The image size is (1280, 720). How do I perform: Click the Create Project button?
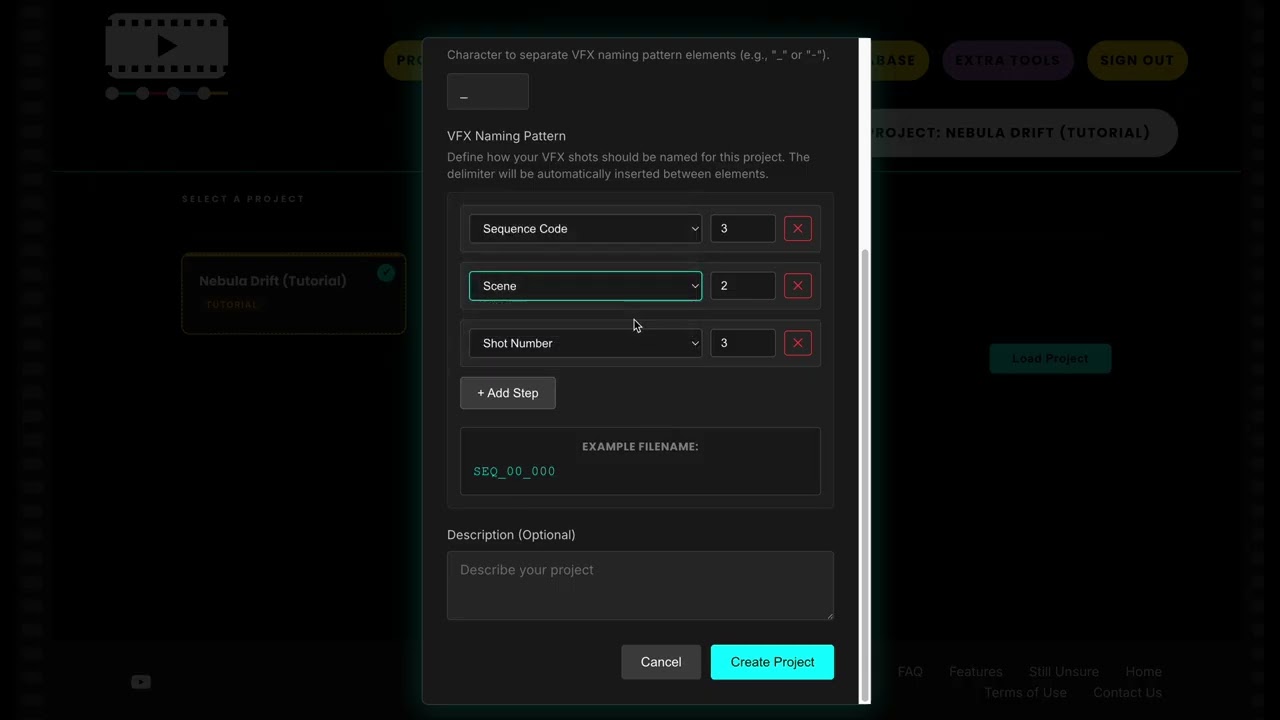[772, 662]
